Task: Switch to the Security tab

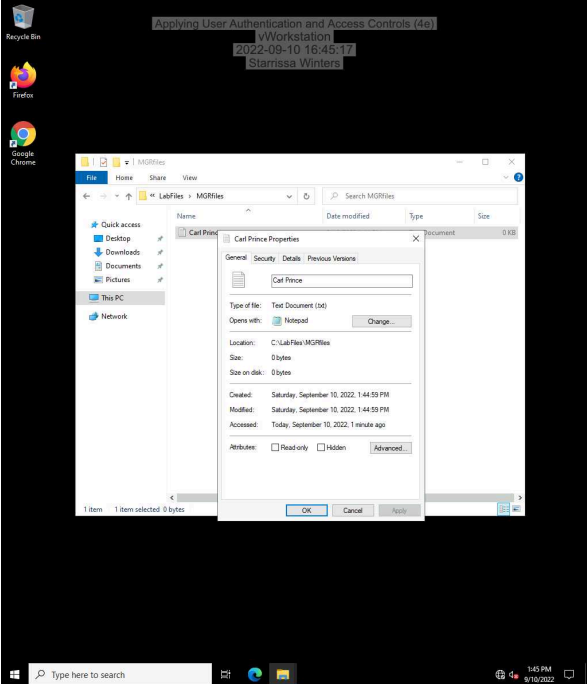Action: (264, 258)
